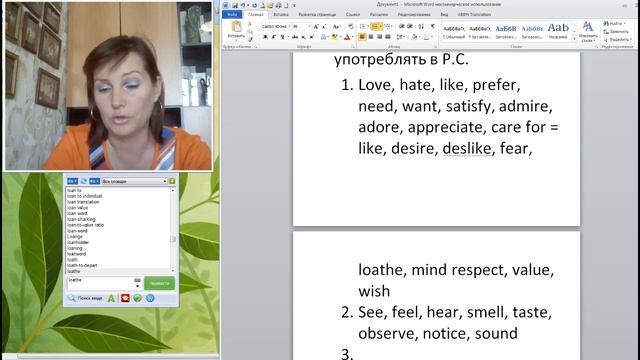The height and width of the screenshot is (360, 640).
Task: Select 'loanholder' in dictionary word list
Action: point(78,242)
